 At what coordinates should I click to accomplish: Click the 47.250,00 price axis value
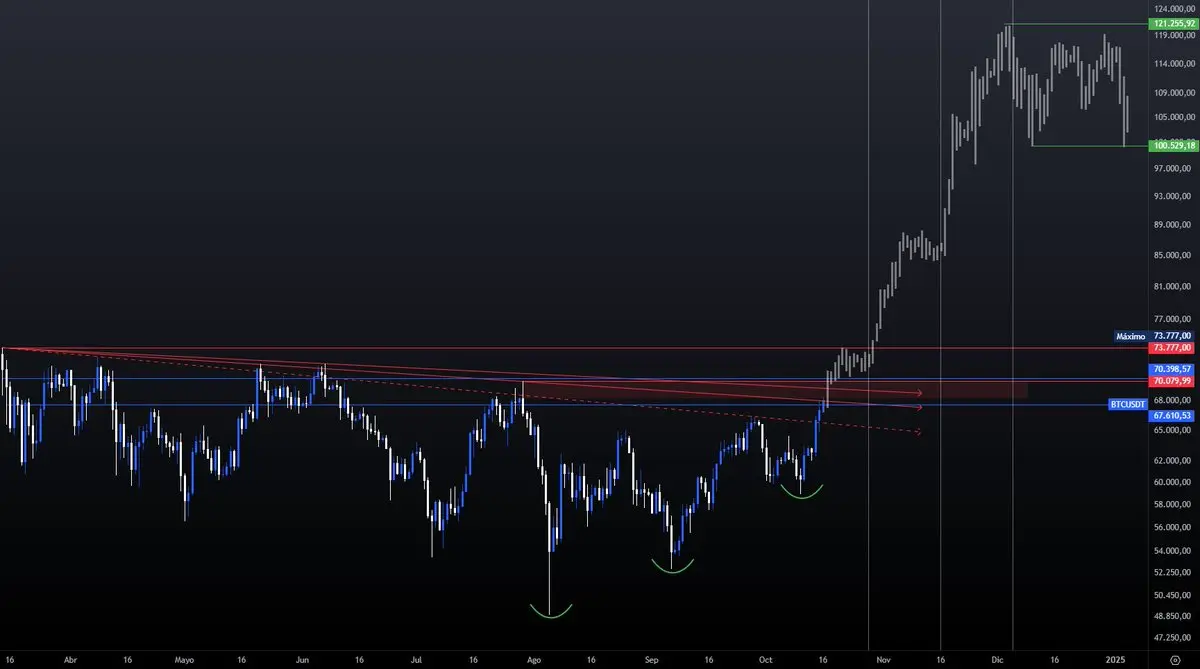pyautogui.click(x=1173, y=636)
